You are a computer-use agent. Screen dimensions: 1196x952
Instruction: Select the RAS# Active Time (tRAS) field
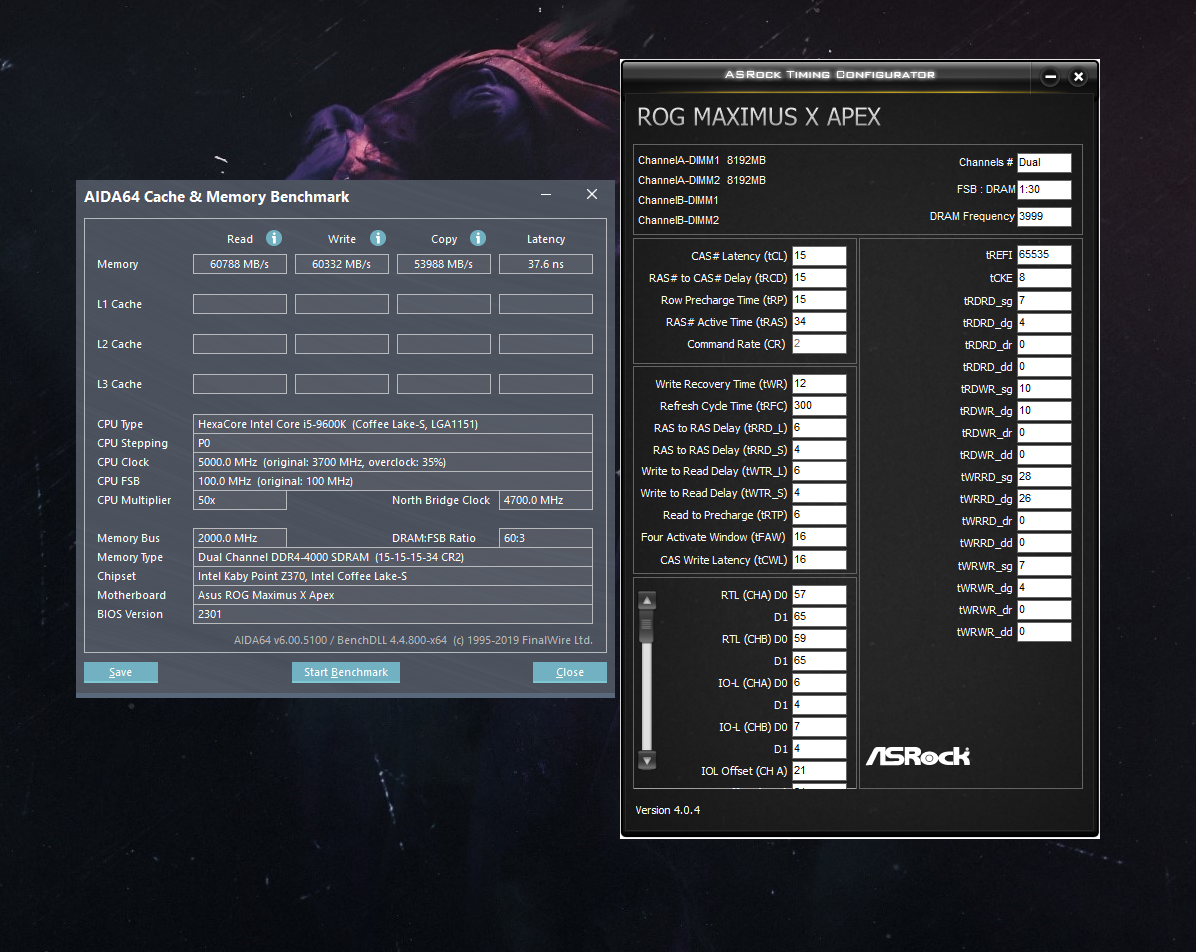[819, 322]
